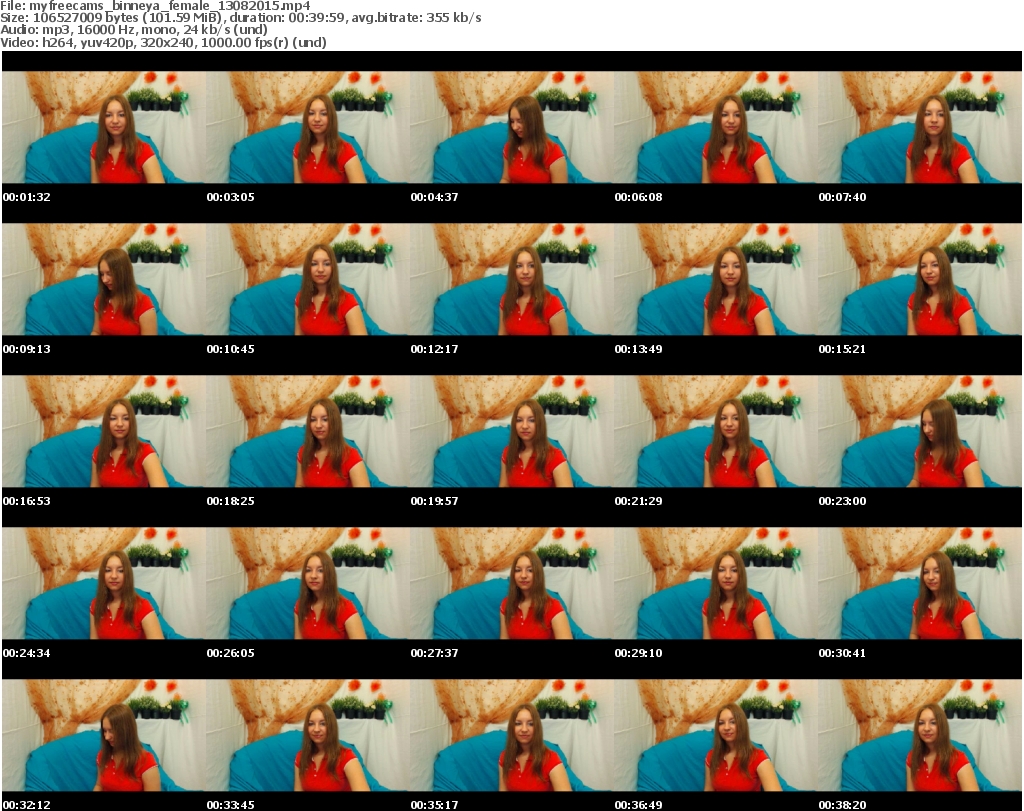The width and height of the screenshot is (1024, 811).
Task: Open the frame thumbnail stamped 00:38:20
Action: pyautogui.click(x=920, y=735)
